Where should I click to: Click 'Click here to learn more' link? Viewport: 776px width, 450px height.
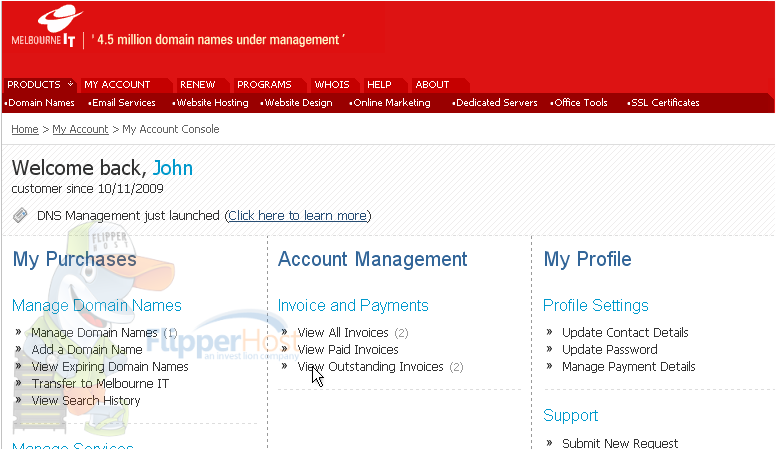tap(297, 216)
